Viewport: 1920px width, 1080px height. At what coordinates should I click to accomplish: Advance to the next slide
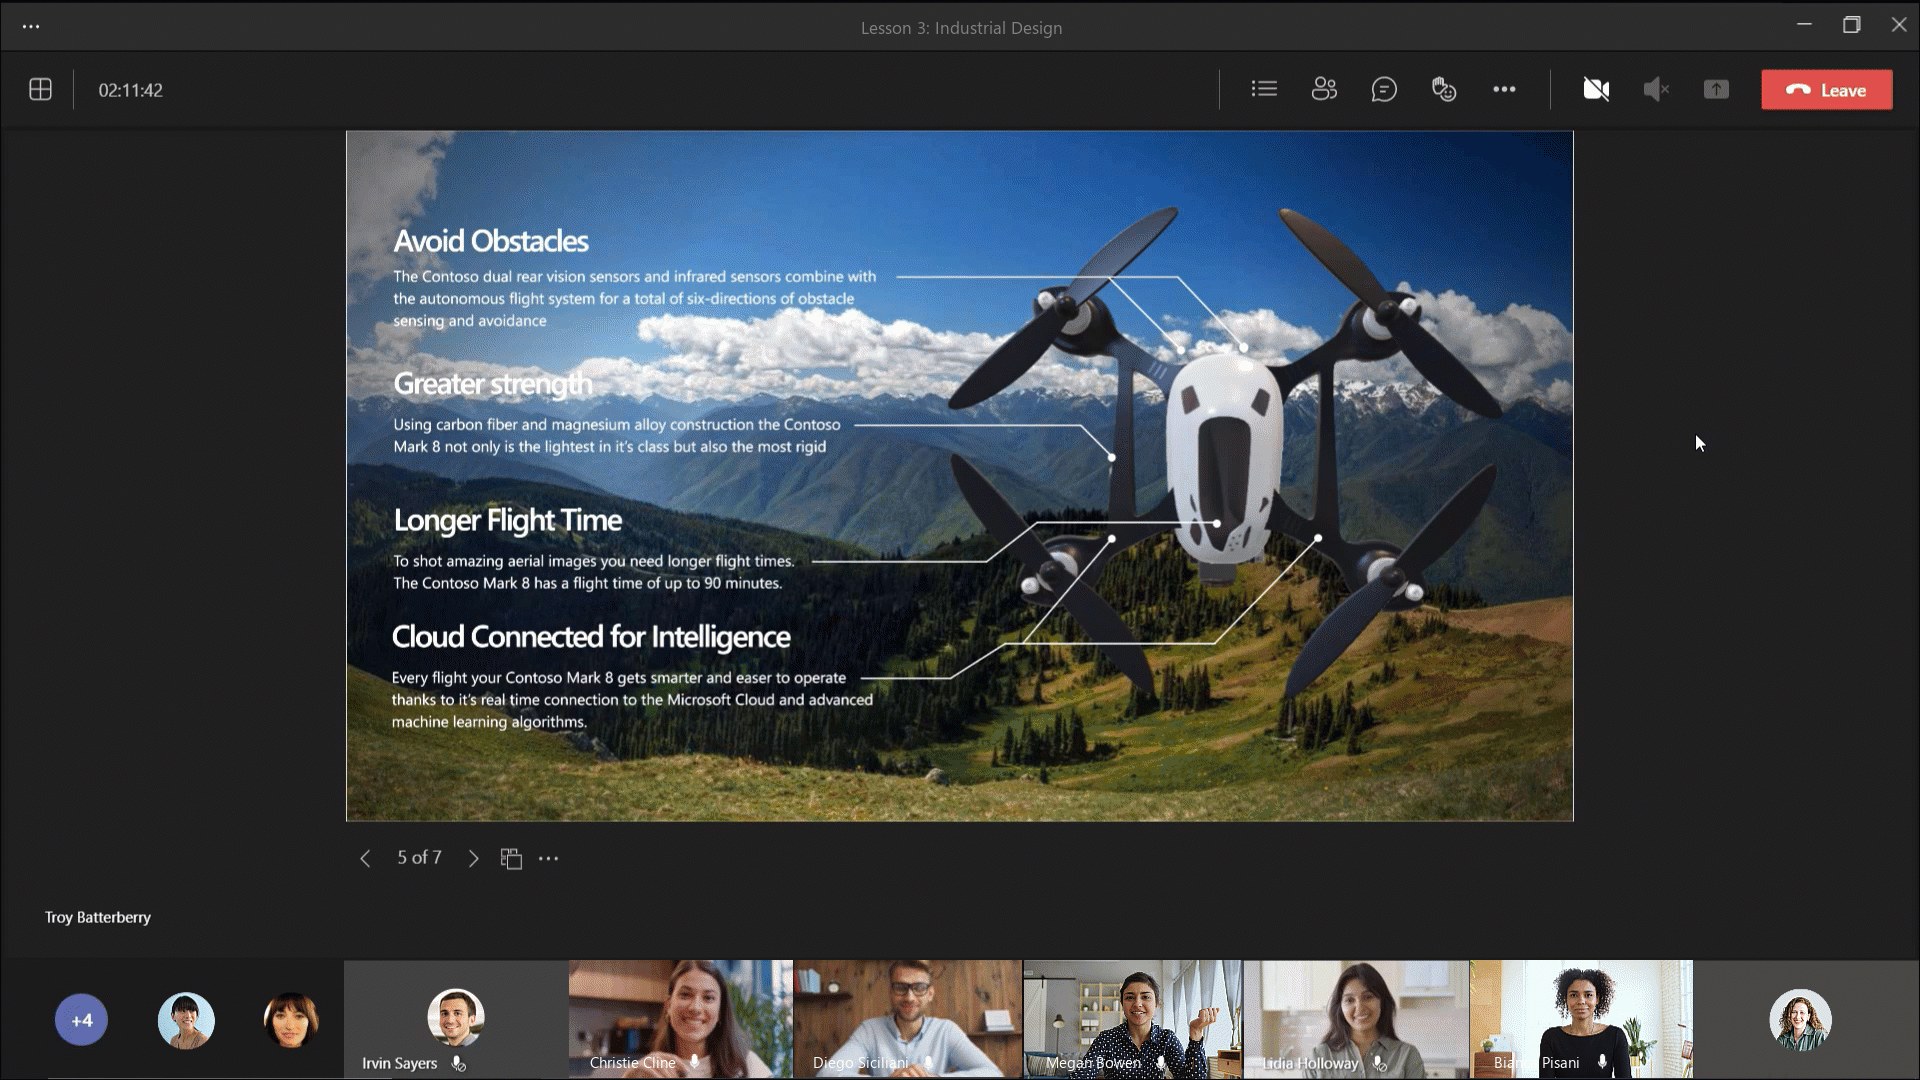[x=474, y=858]
